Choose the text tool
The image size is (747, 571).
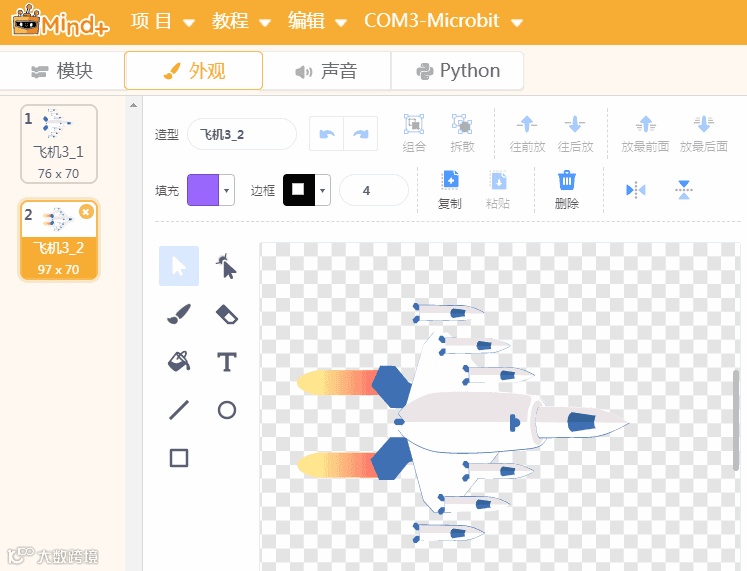[x=226, y=362]
